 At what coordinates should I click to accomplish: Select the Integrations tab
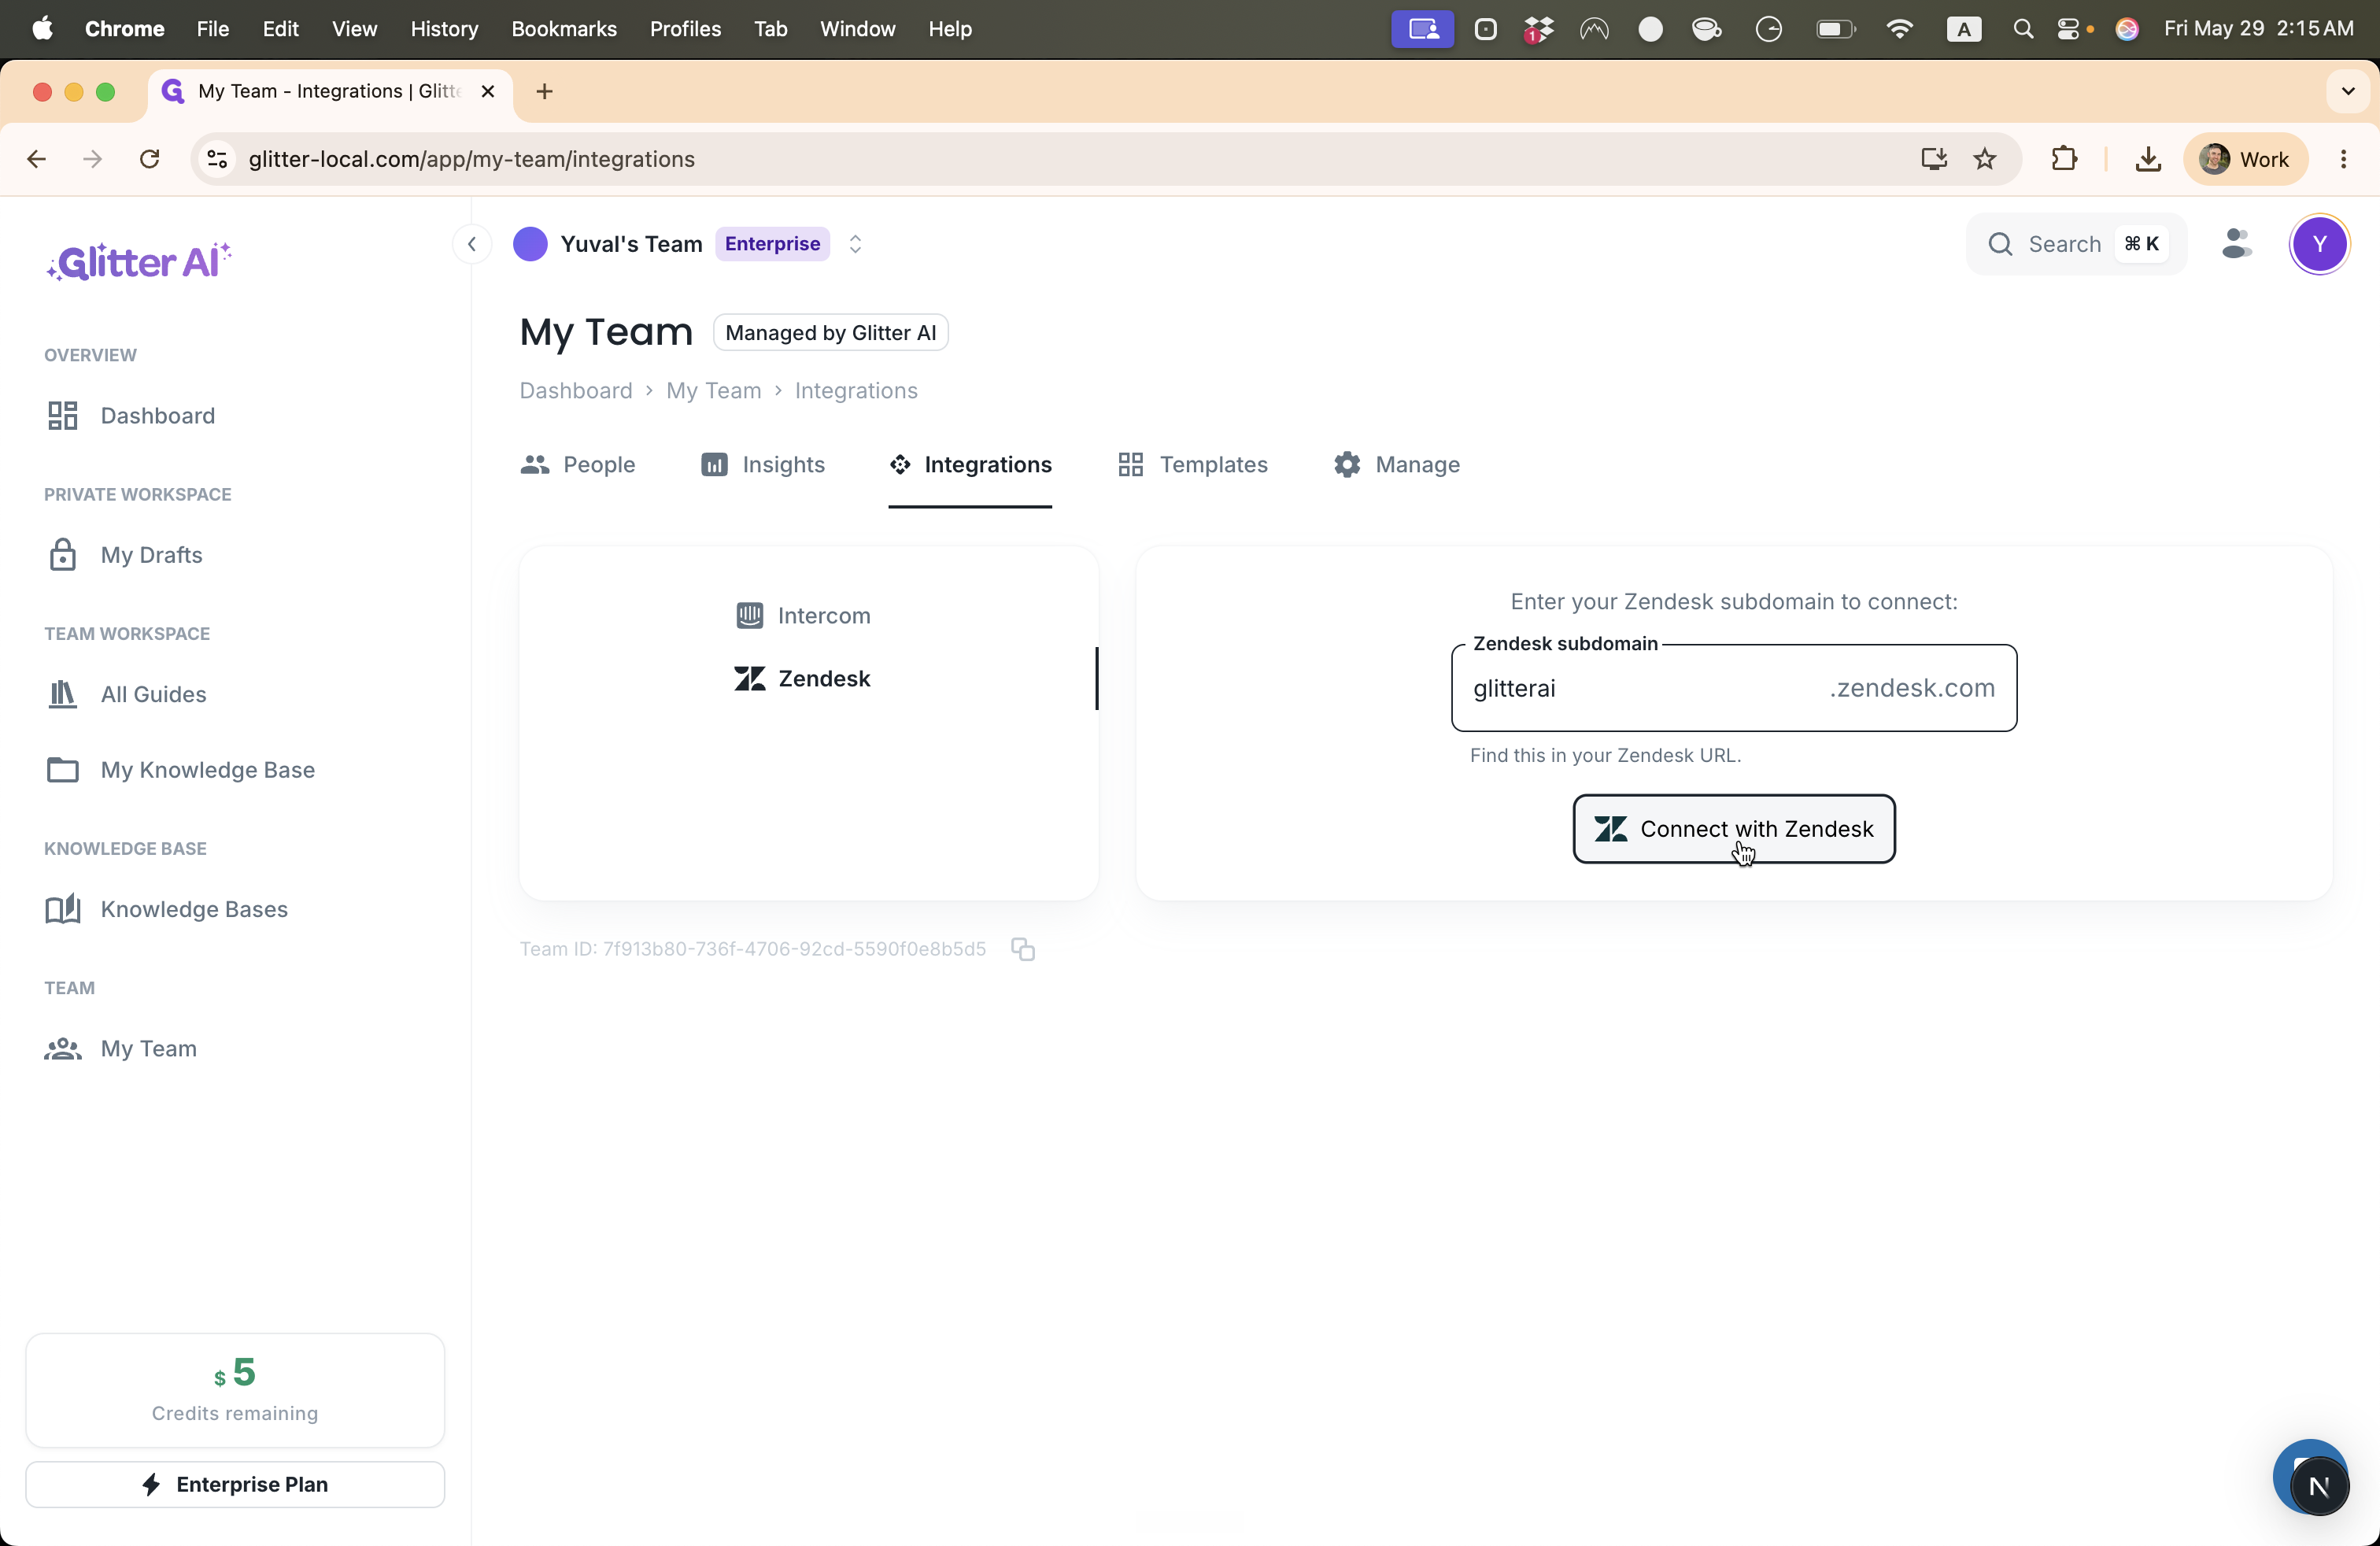coord(970,465)
